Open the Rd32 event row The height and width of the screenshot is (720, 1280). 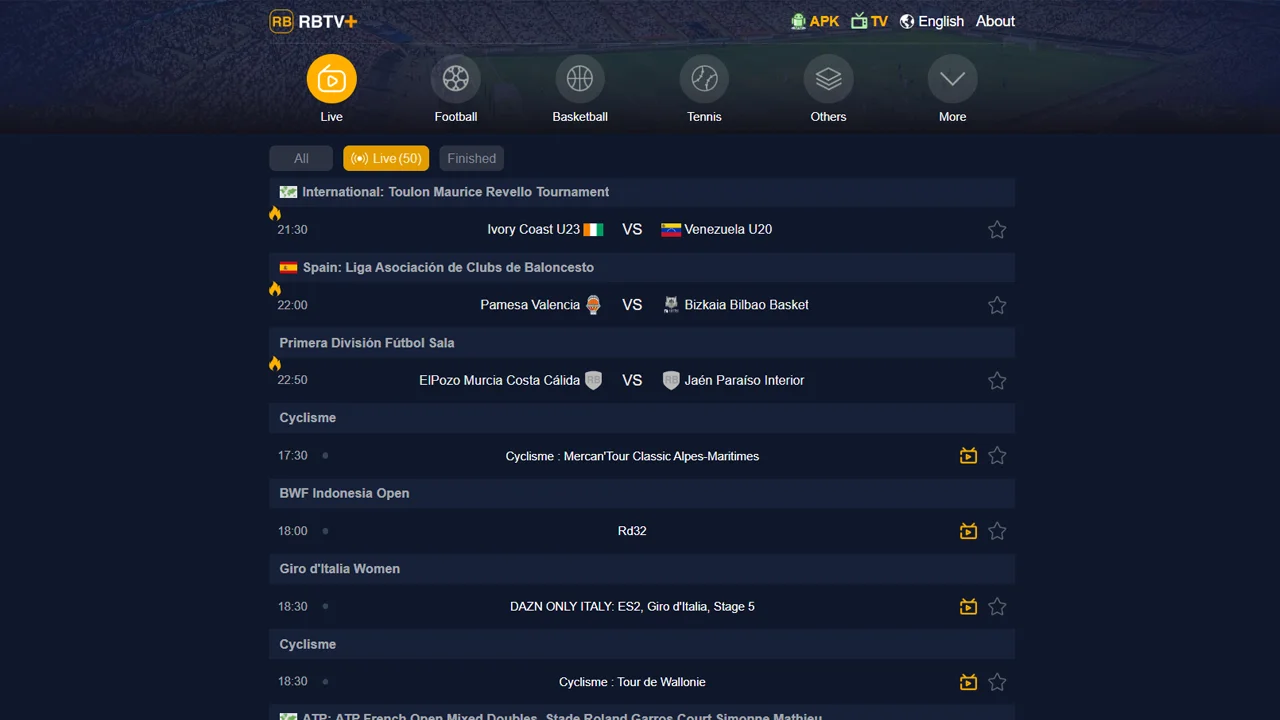pos(642,531)
